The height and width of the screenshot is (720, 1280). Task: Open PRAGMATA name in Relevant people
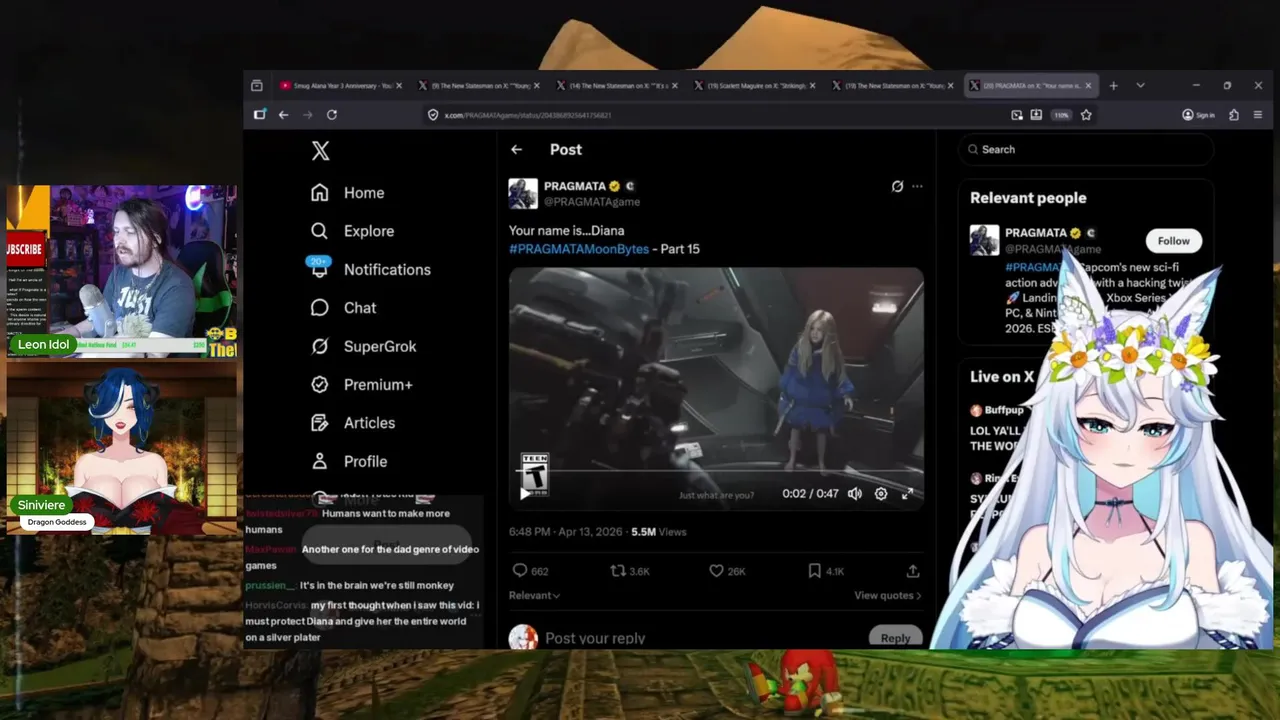point(1035,233)
